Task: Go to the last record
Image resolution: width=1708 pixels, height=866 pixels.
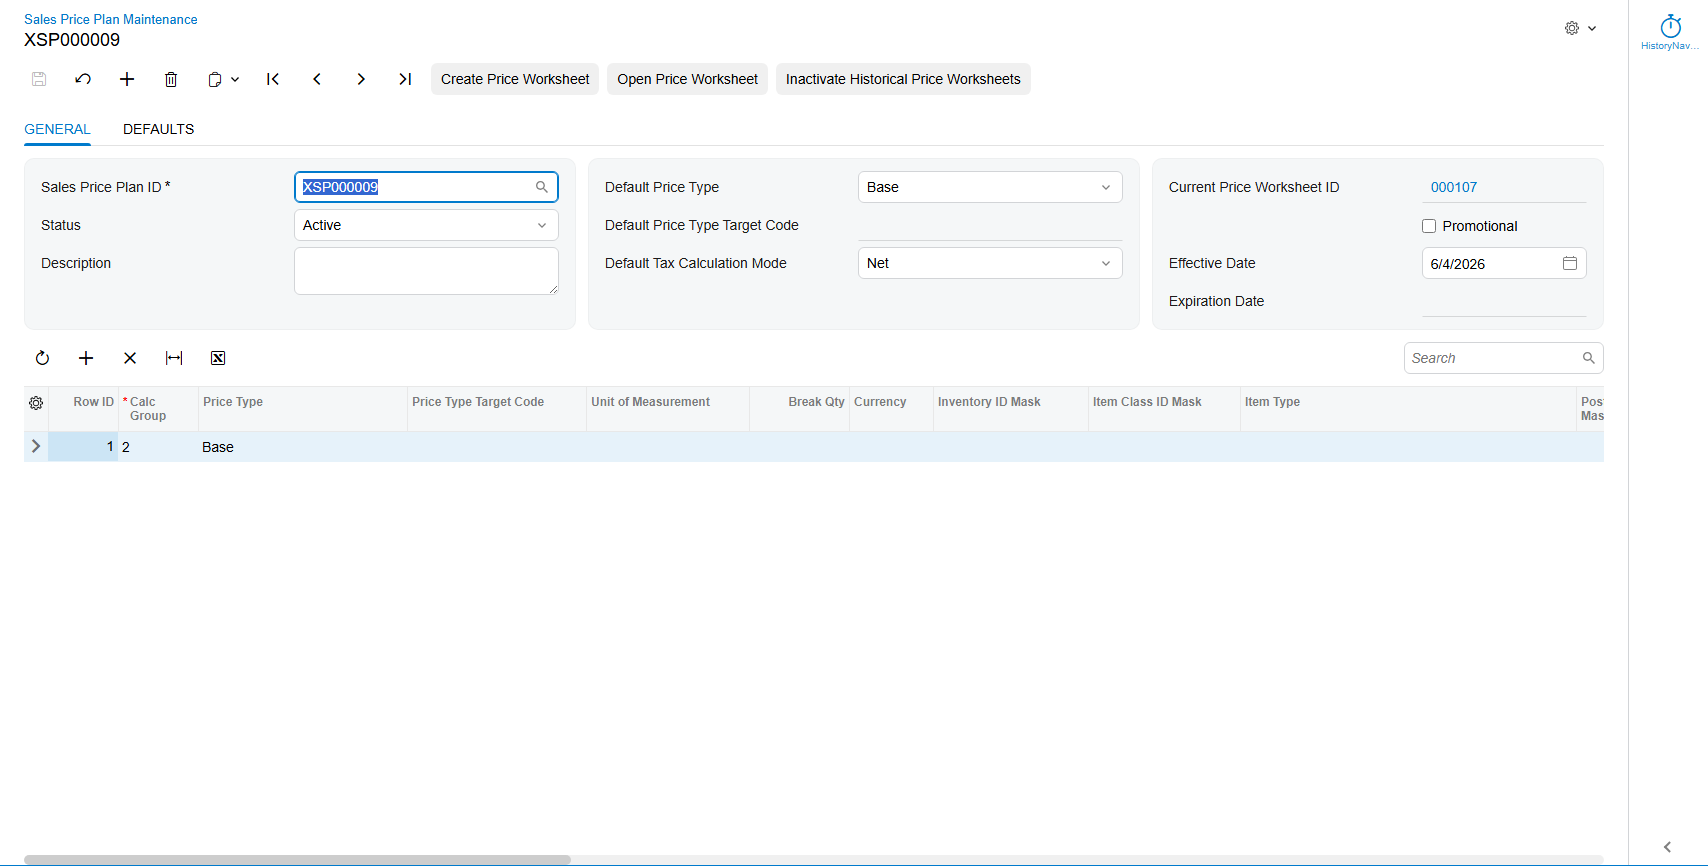Action: [405, 79]
